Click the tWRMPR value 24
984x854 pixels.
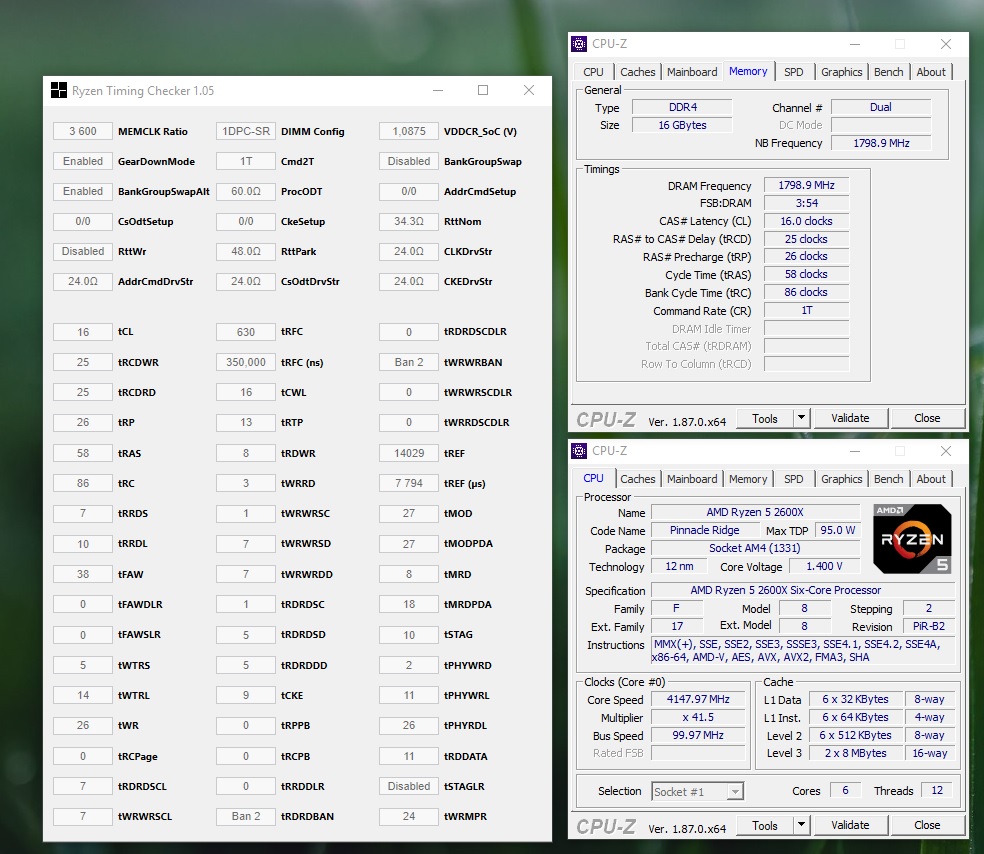409,816
